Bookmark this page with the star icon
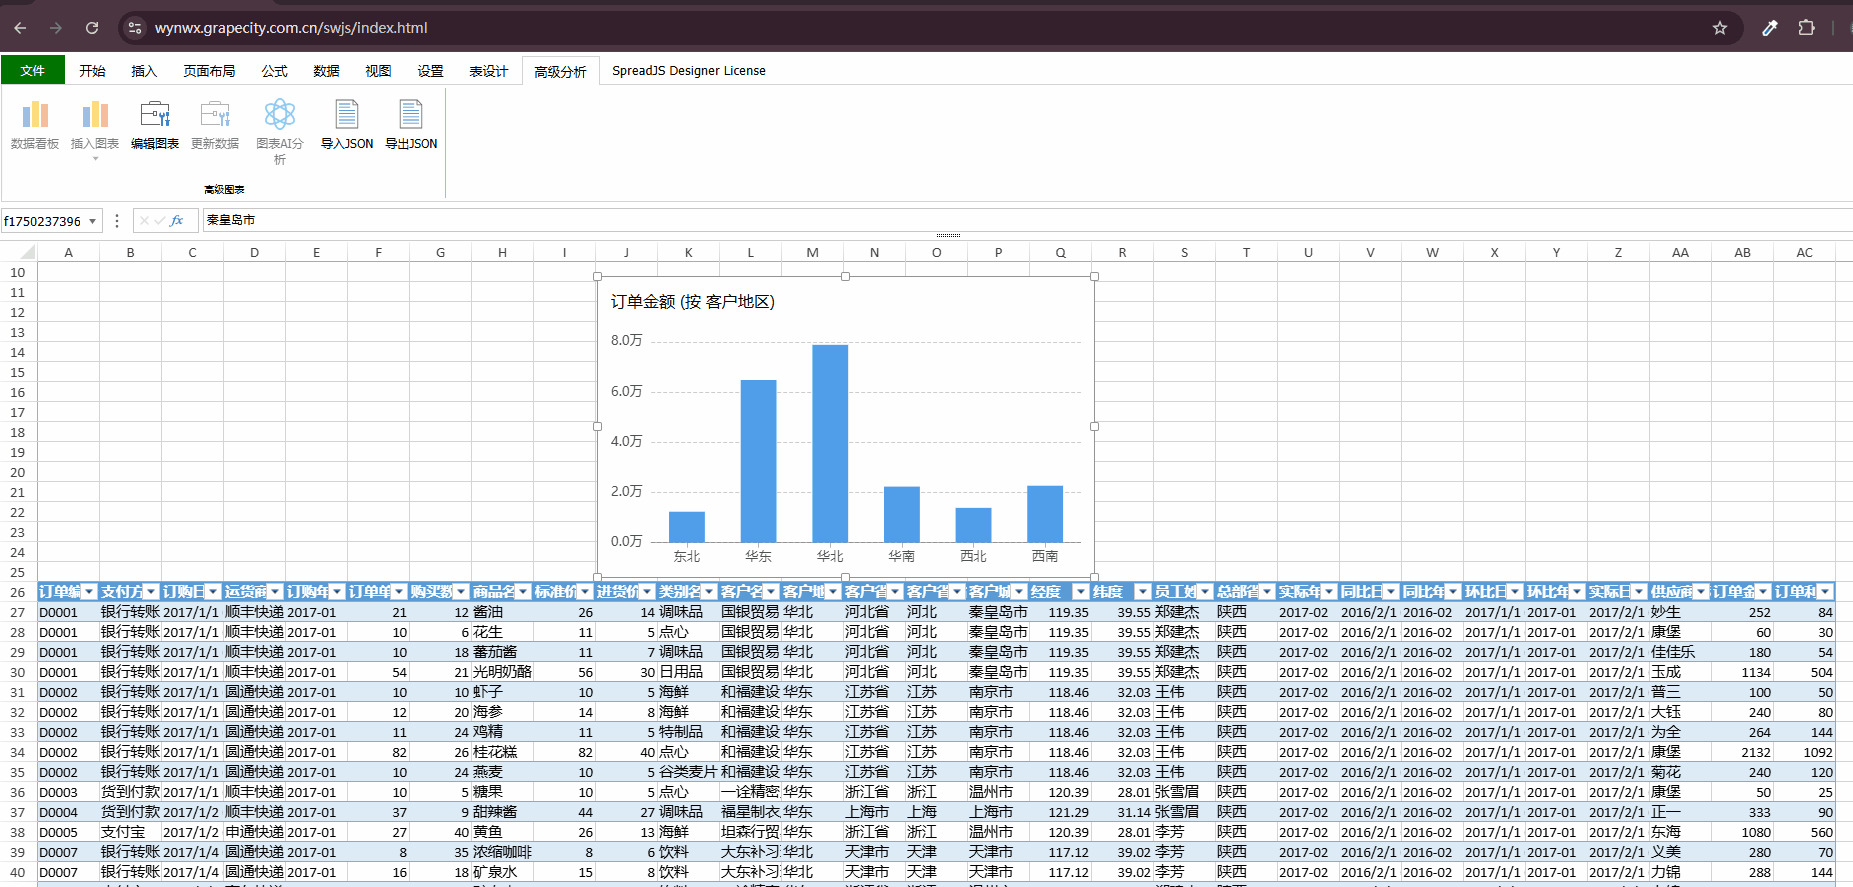Screen dimensions: 1853x887 (1720, 28)
